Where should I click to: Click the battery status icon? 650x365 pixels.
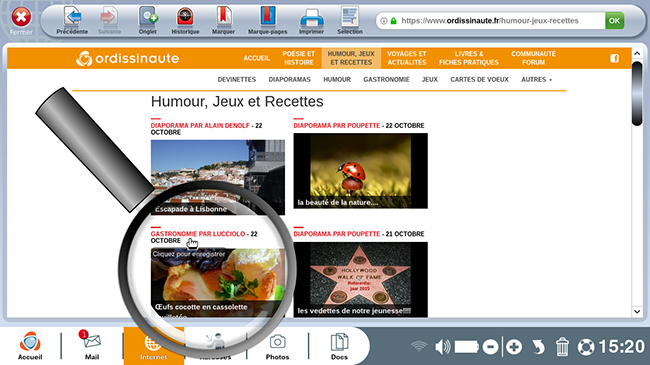[467, 347]
